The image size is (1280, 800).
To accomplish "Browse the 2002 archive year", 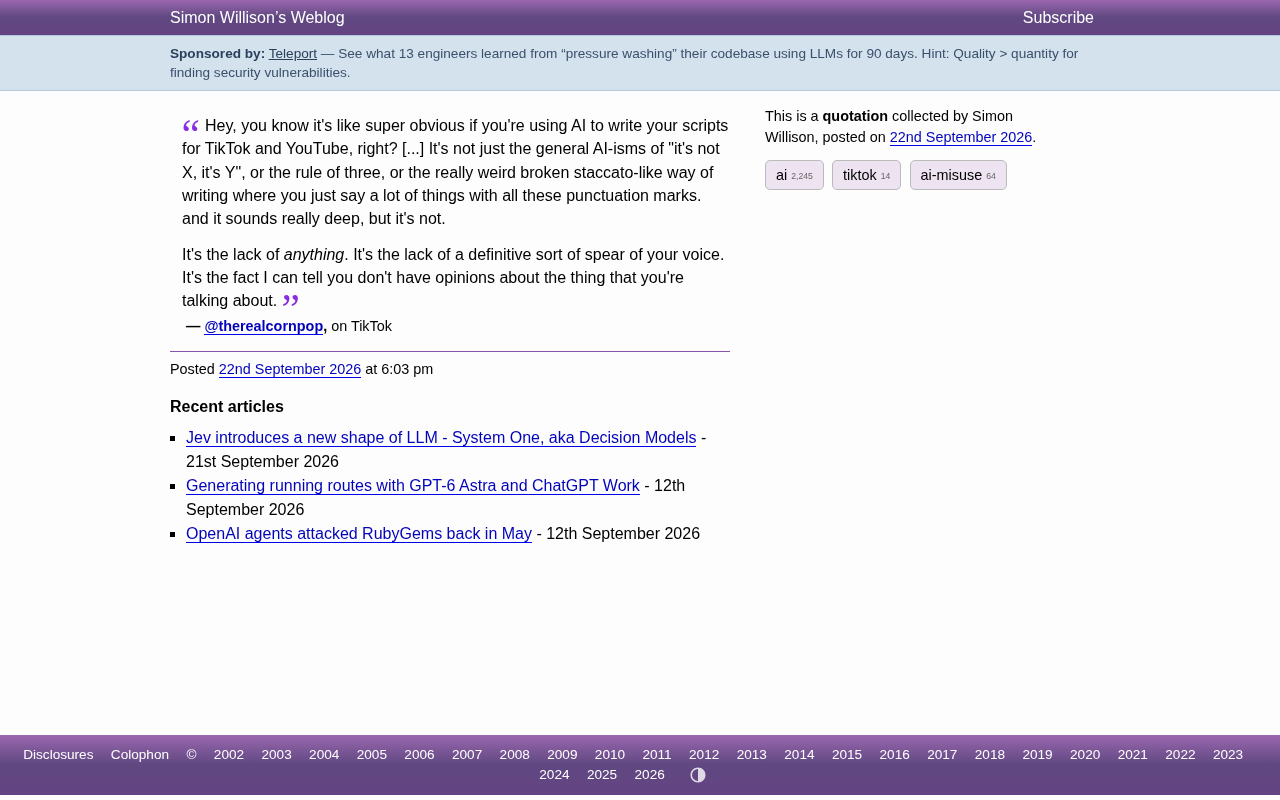I will pyautogui.click(x=229, y=755).
